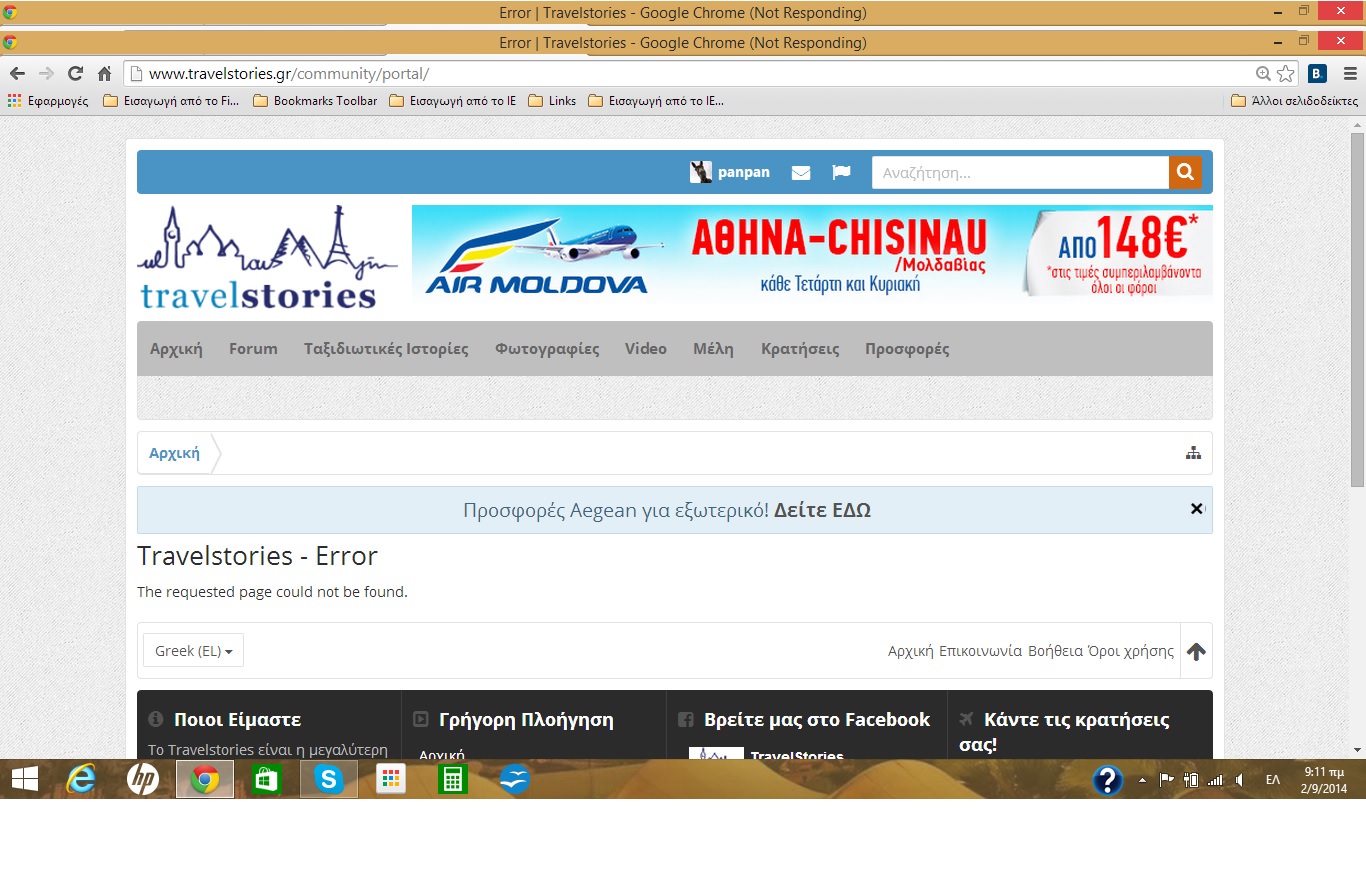The width and height of the screenshot is (1366, 880).
Task: Click the browser back arrow
Action: tap(17, 74)
